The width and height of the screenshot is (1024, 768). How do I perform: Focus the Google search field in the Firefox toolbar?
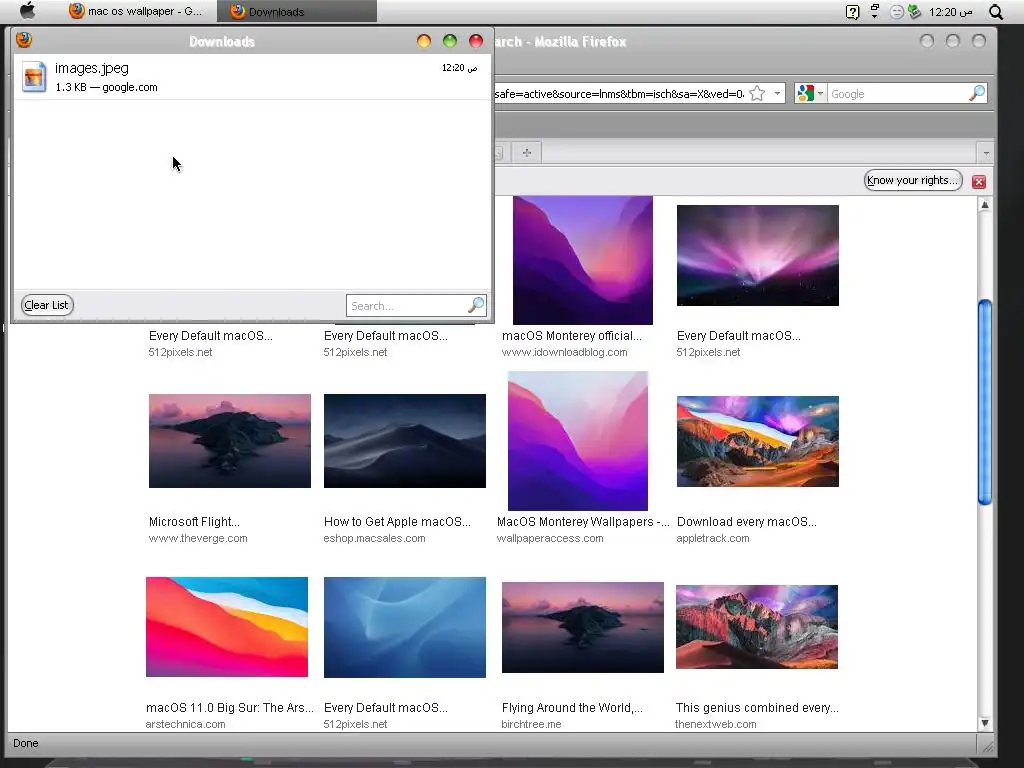pyautogui.click(x=897, y=93)
